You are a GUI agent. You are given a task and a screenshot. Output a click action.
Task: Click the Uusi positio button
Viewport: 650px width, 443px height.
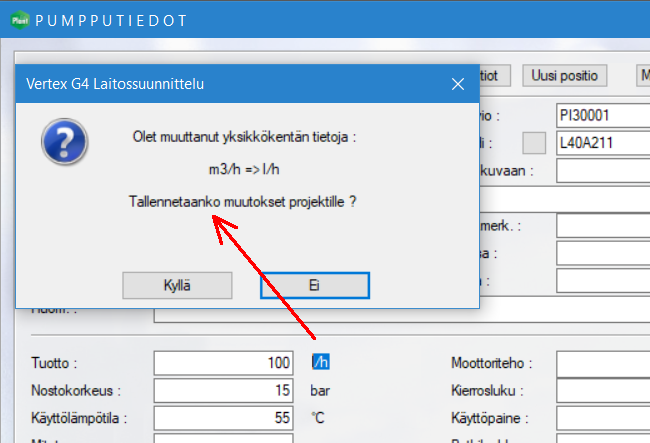[564, 75]
